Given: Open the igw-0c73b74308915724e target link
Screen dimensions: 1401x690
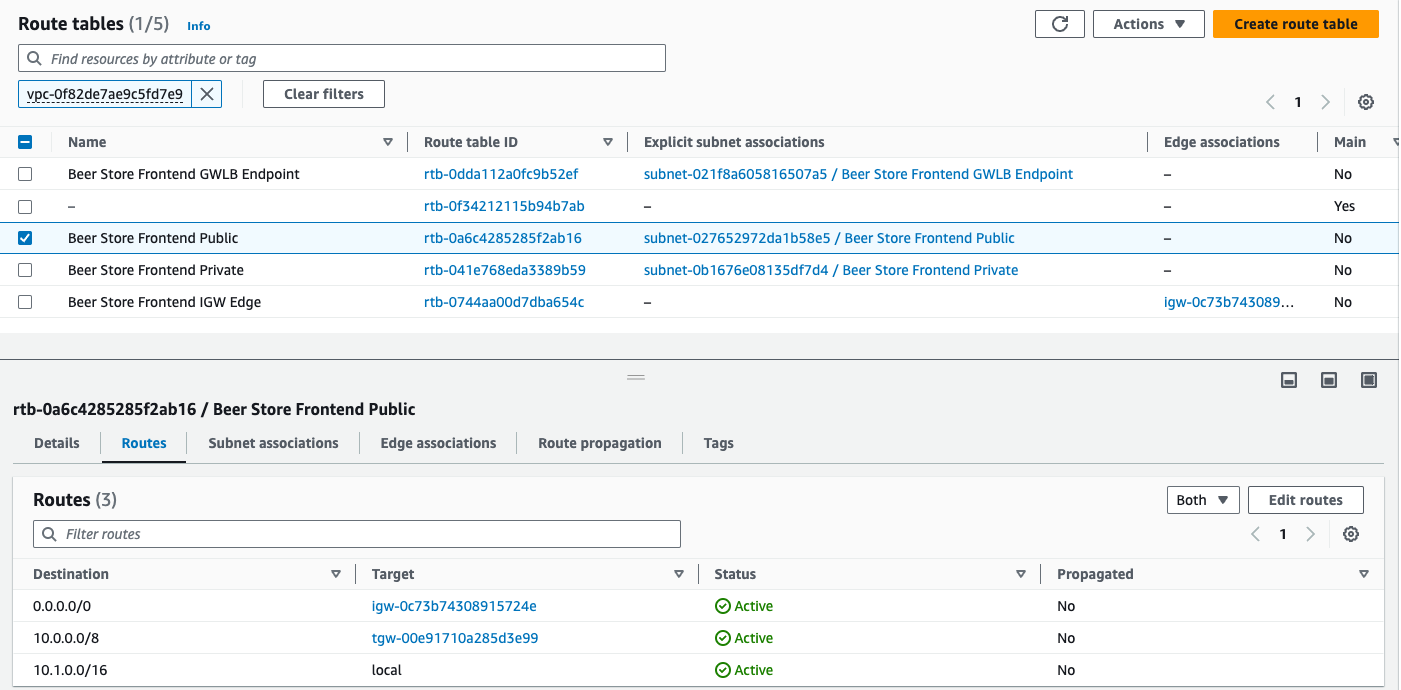Looking at the screenshot, I should pyautogui.click(x=454, y=606).
